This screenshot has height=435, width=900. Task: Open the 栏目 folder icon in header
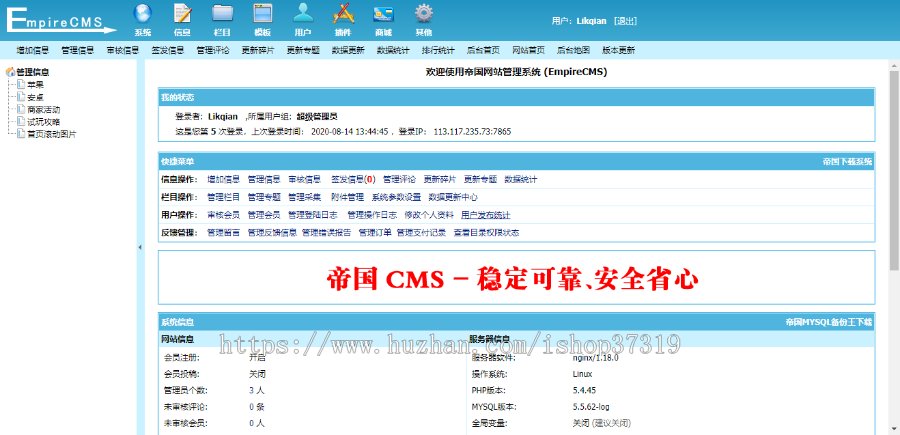point(222,13)
